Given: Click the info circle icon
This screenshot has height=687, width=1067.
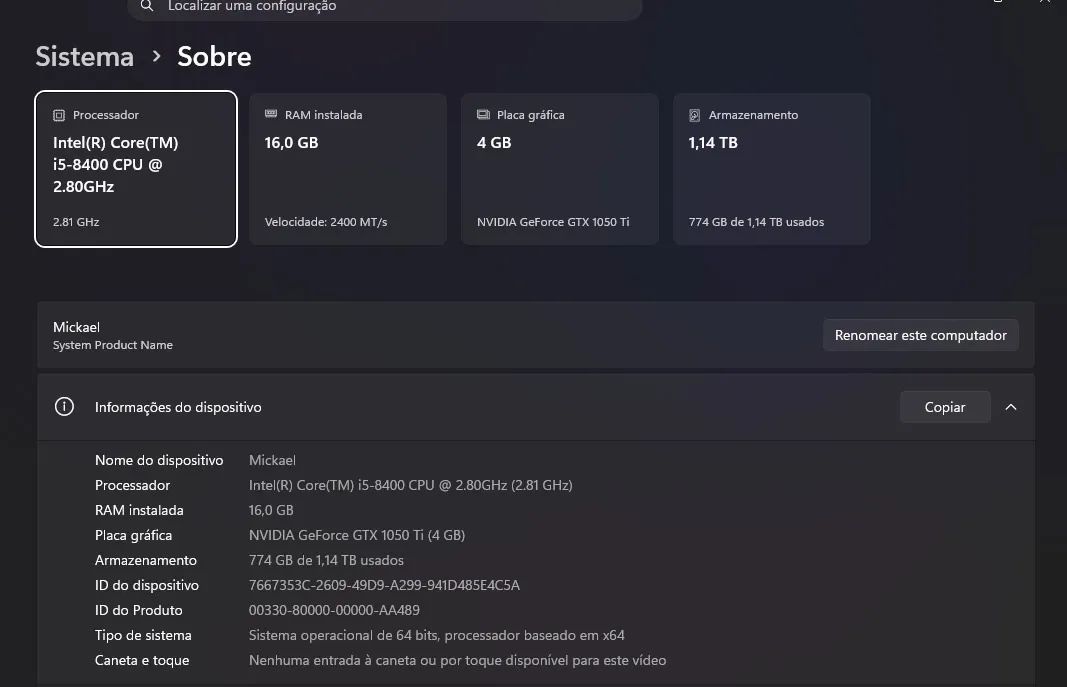Looking at the screenshot, I should [64, 407].
